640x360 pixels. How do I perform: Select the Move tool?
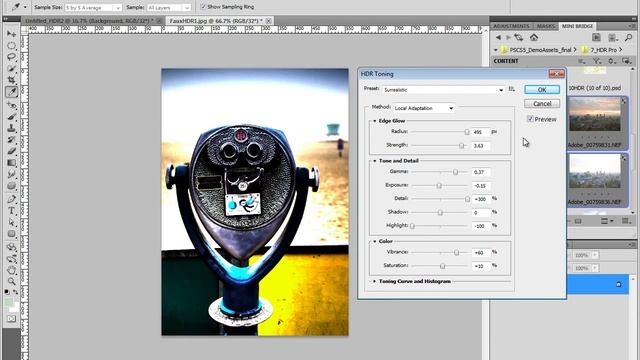pos(11,34)
